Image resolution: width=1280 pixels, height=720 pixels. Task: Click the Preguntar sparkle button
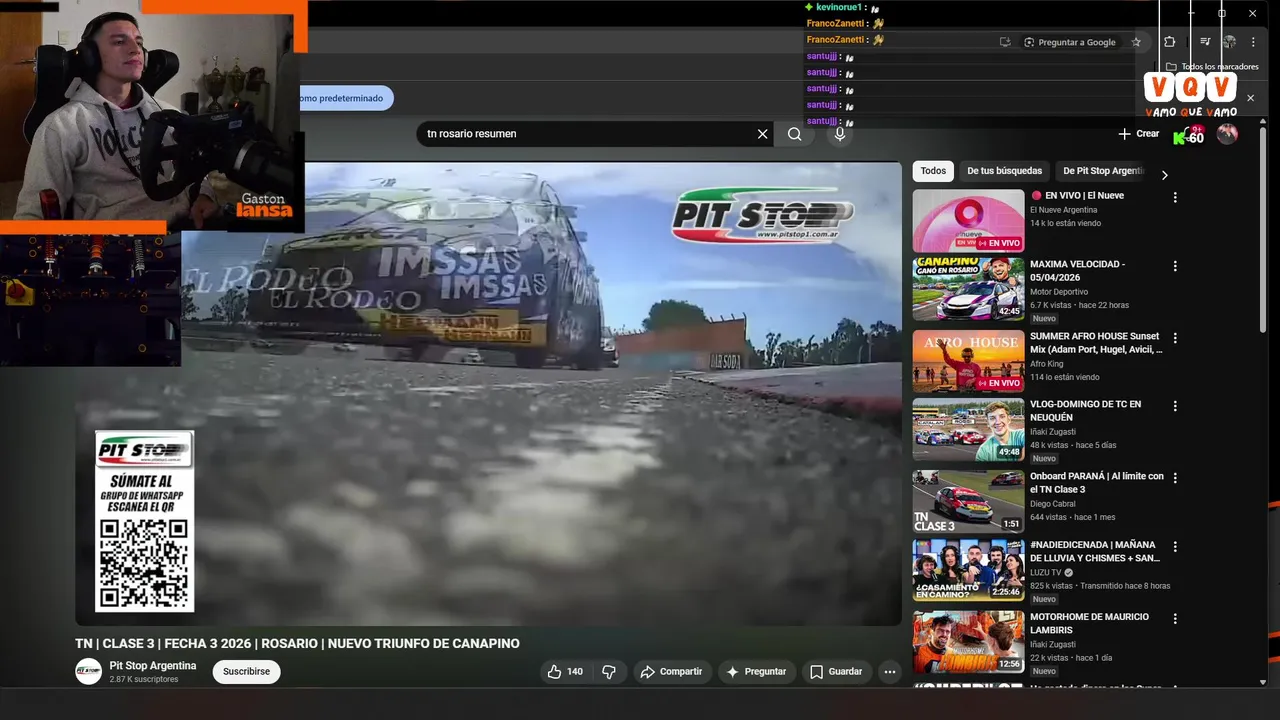point(756,672)
